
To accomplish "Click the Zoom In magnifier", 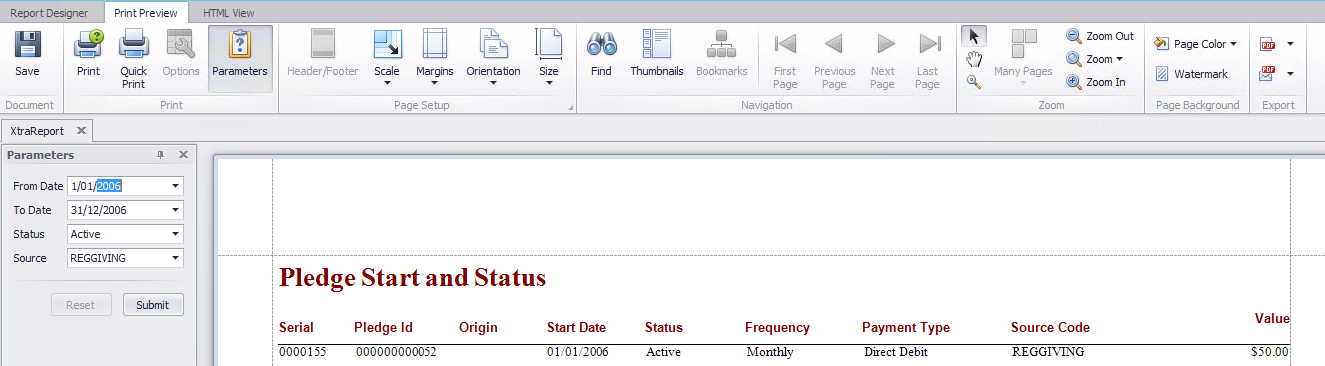I will (1098, 82).
